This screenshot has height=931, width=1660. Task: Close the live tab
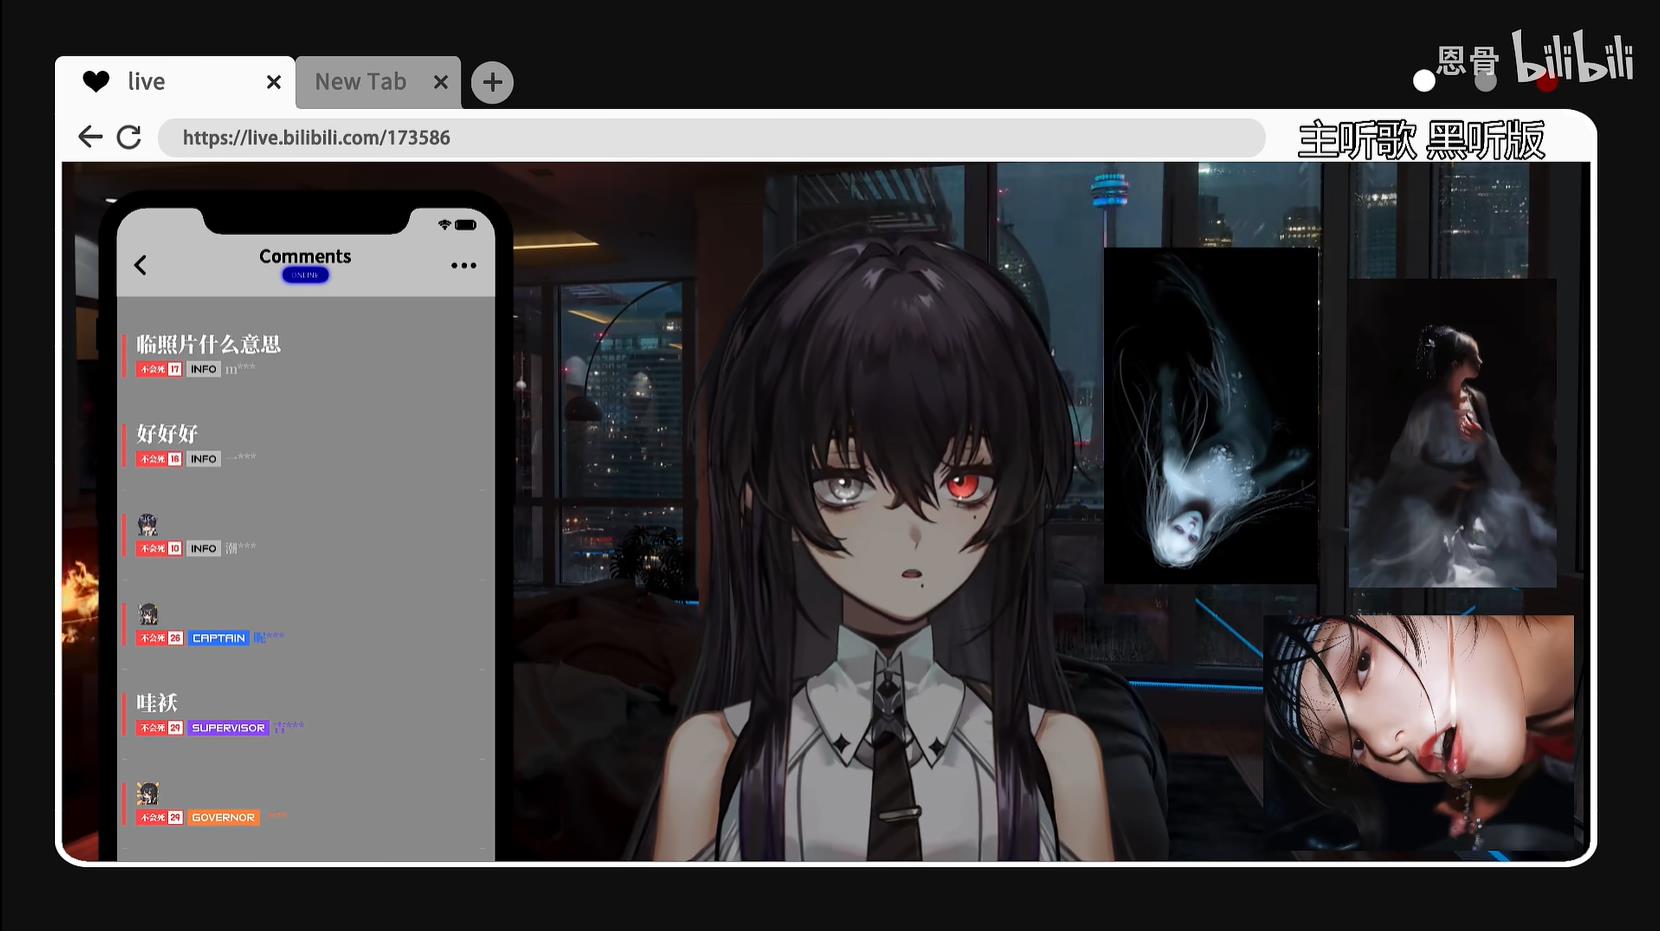(x=273, y=82)
